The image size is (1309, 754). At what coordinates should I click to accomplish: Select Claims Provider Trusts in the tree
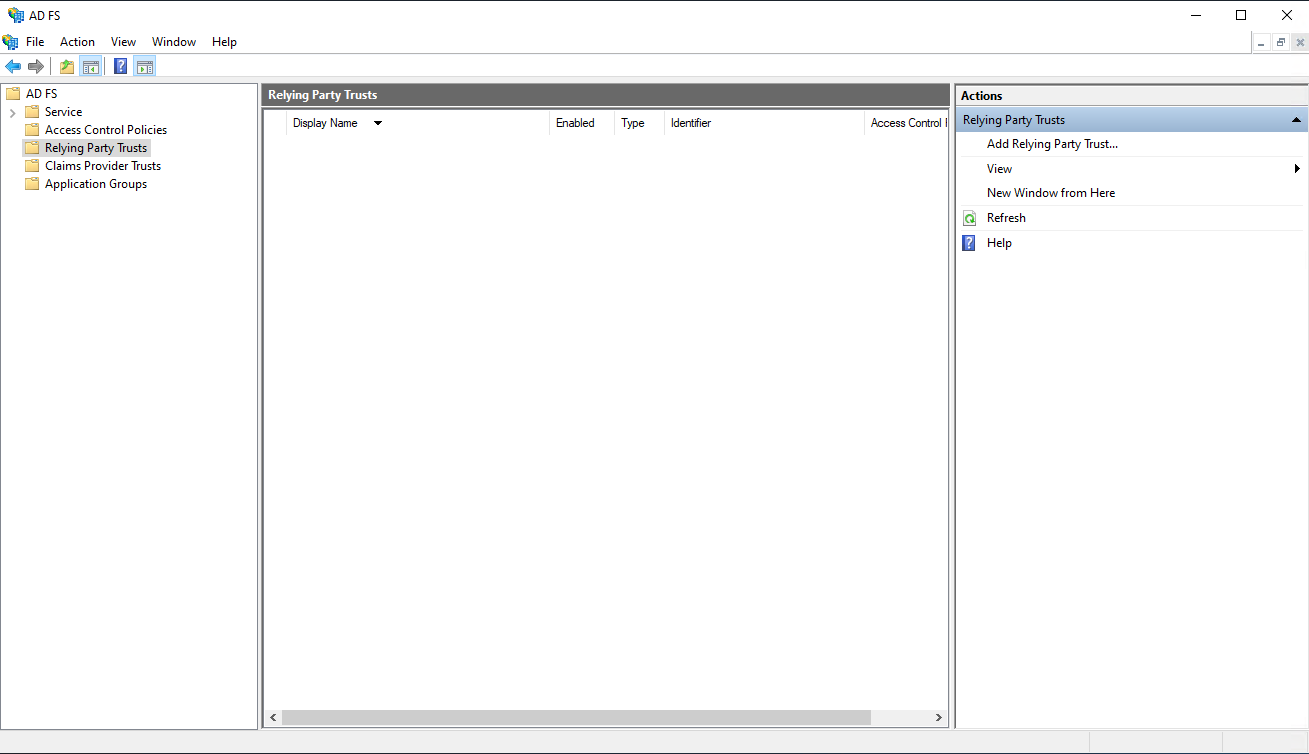tap(102, 165)
